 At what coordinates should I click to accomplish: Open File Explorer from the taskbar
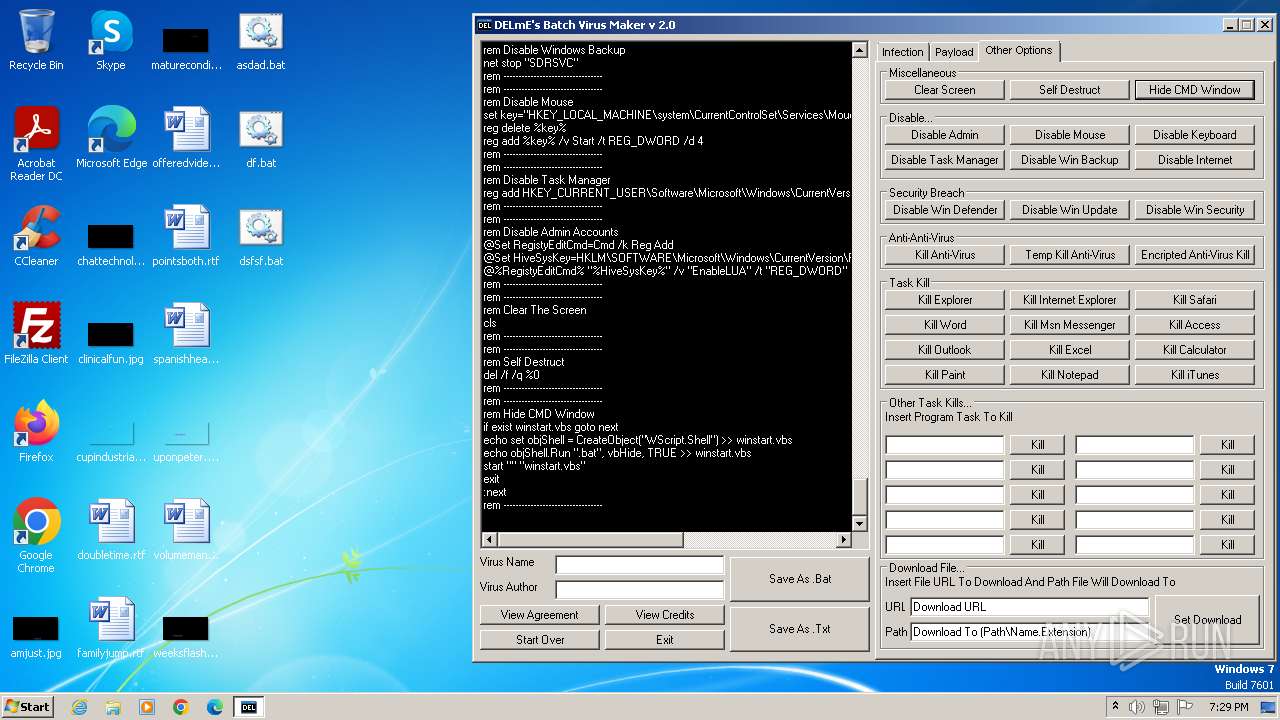click(113, 707)
